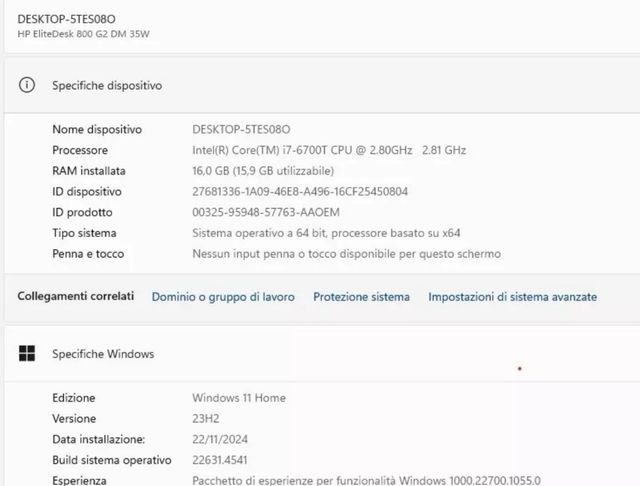Collapse the Specifiche Windows section header
Image resolution: width=640 pixels, height=486 pixels.
point(322,354)
